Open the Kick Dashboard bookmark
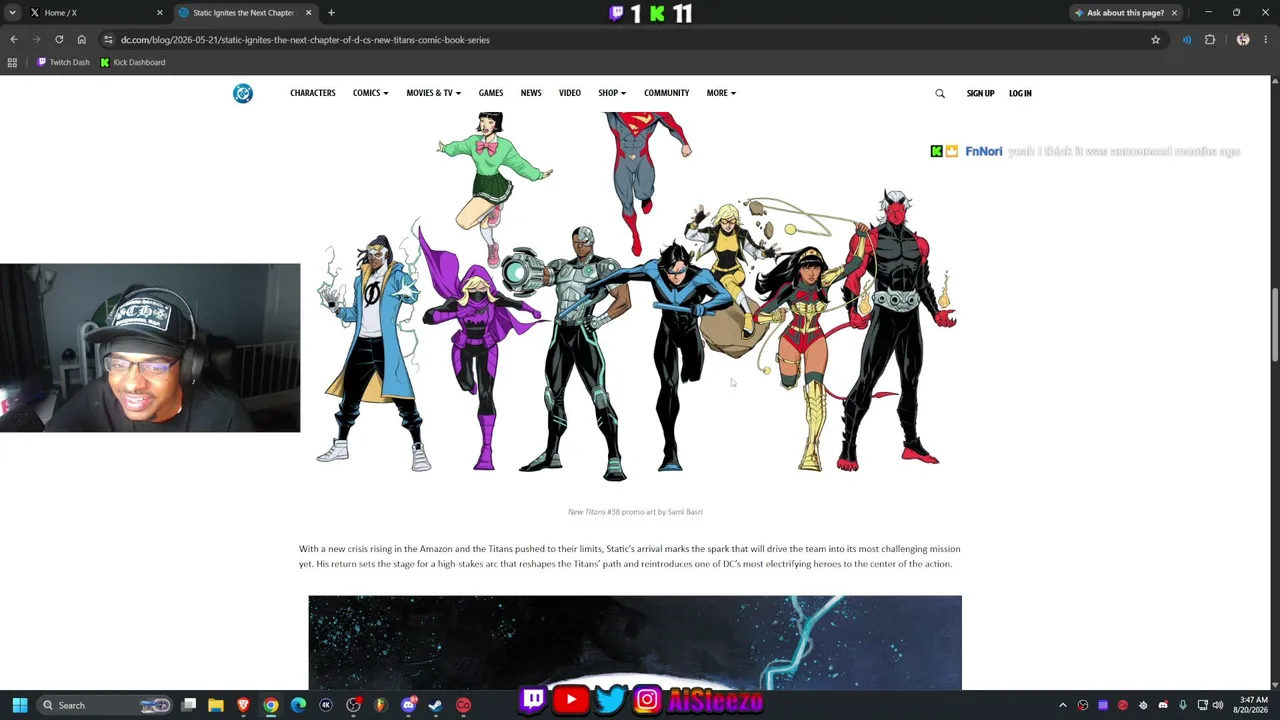The height and width of the screenshot is (720, 1280). tap(133, 62)
